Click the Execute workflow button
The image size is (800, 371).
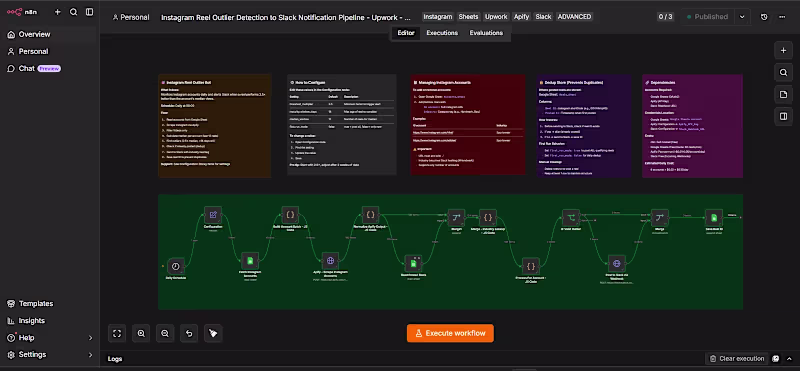pyautogui.click(x=450, y=333)
